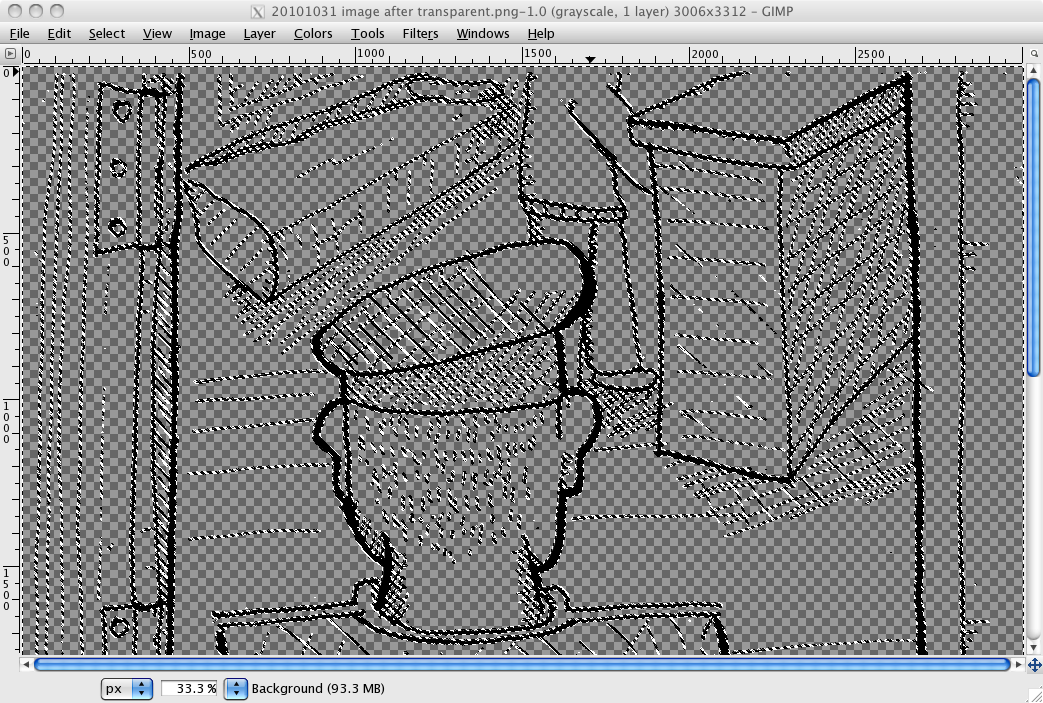This screenshot has width=1043, height=703.
Task: Click the vertical scrollbar up arrow
Action: (1033, 72)
